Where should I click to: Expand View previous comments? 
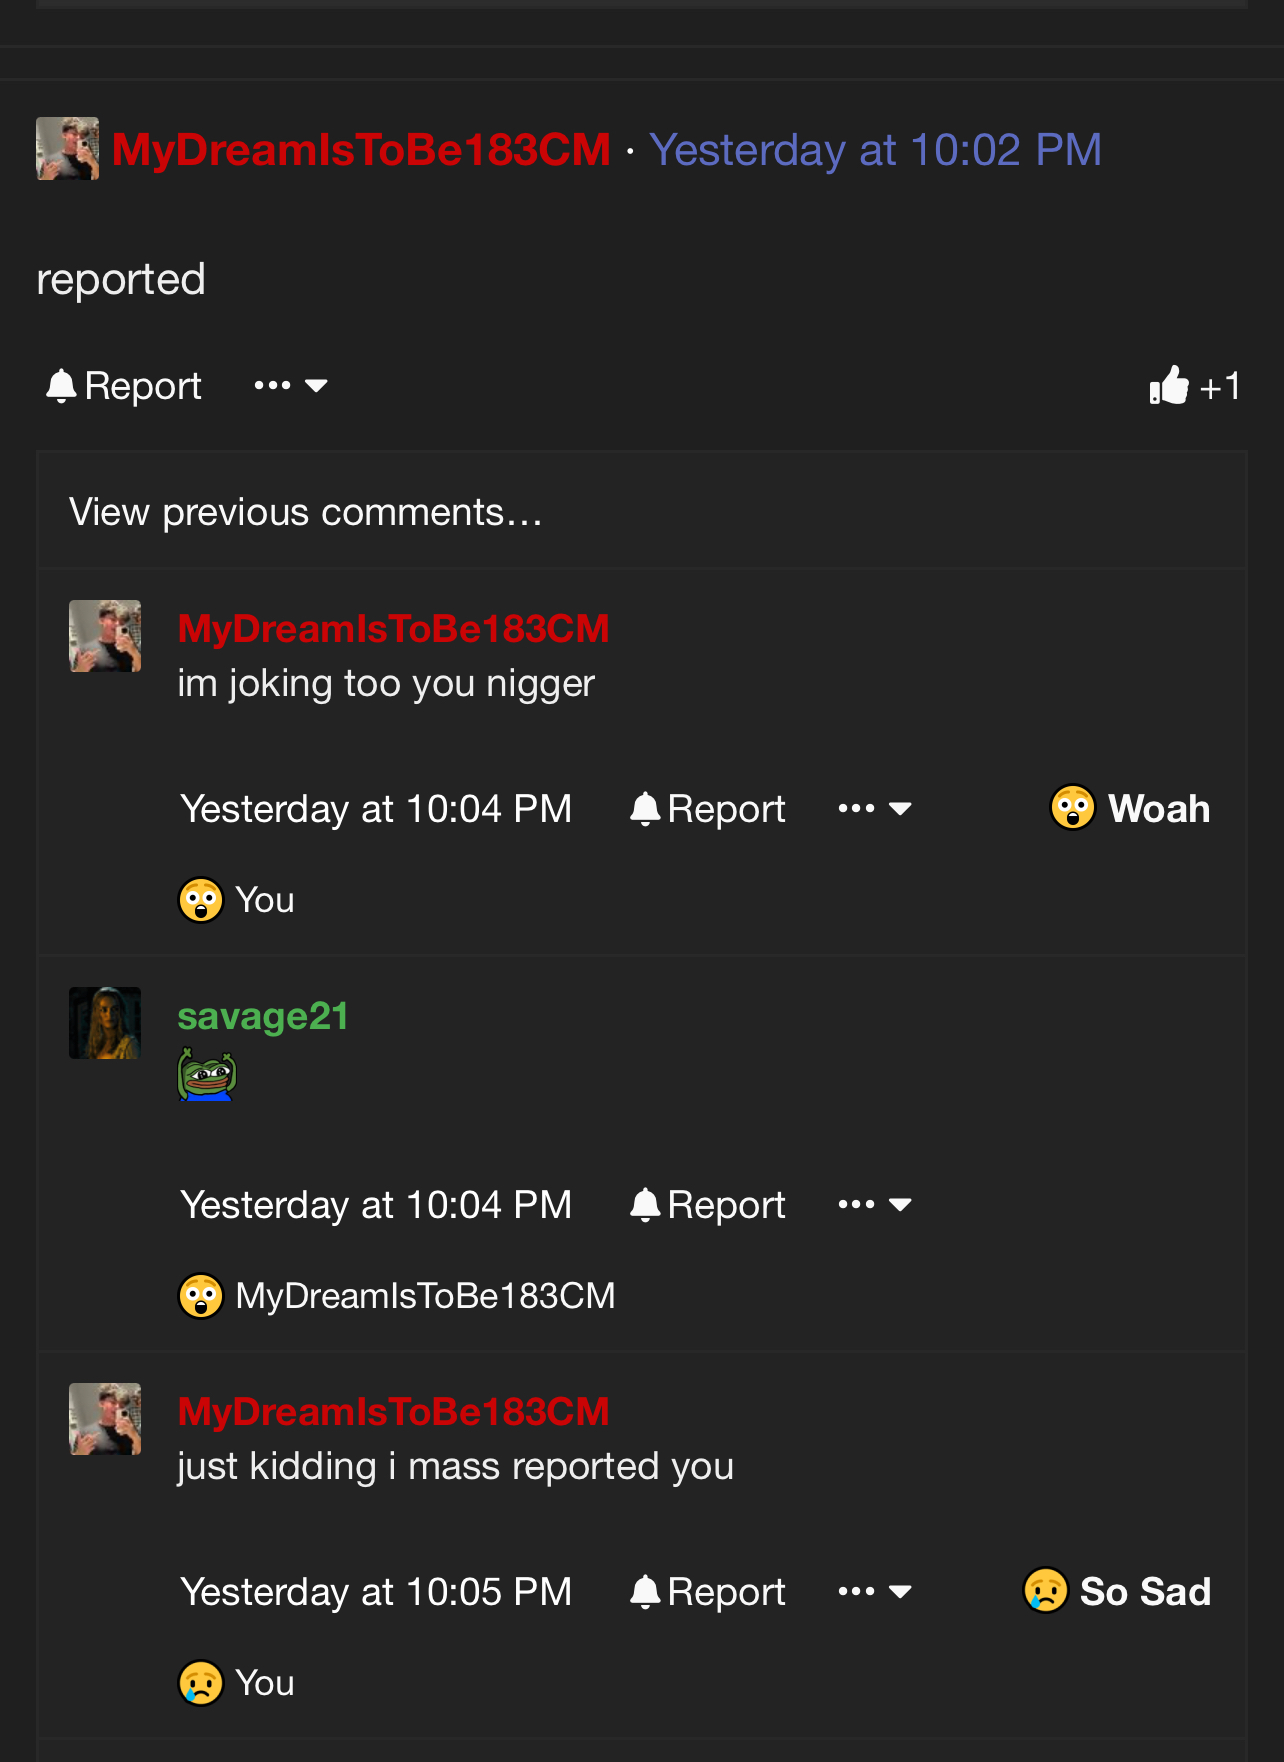305,512
